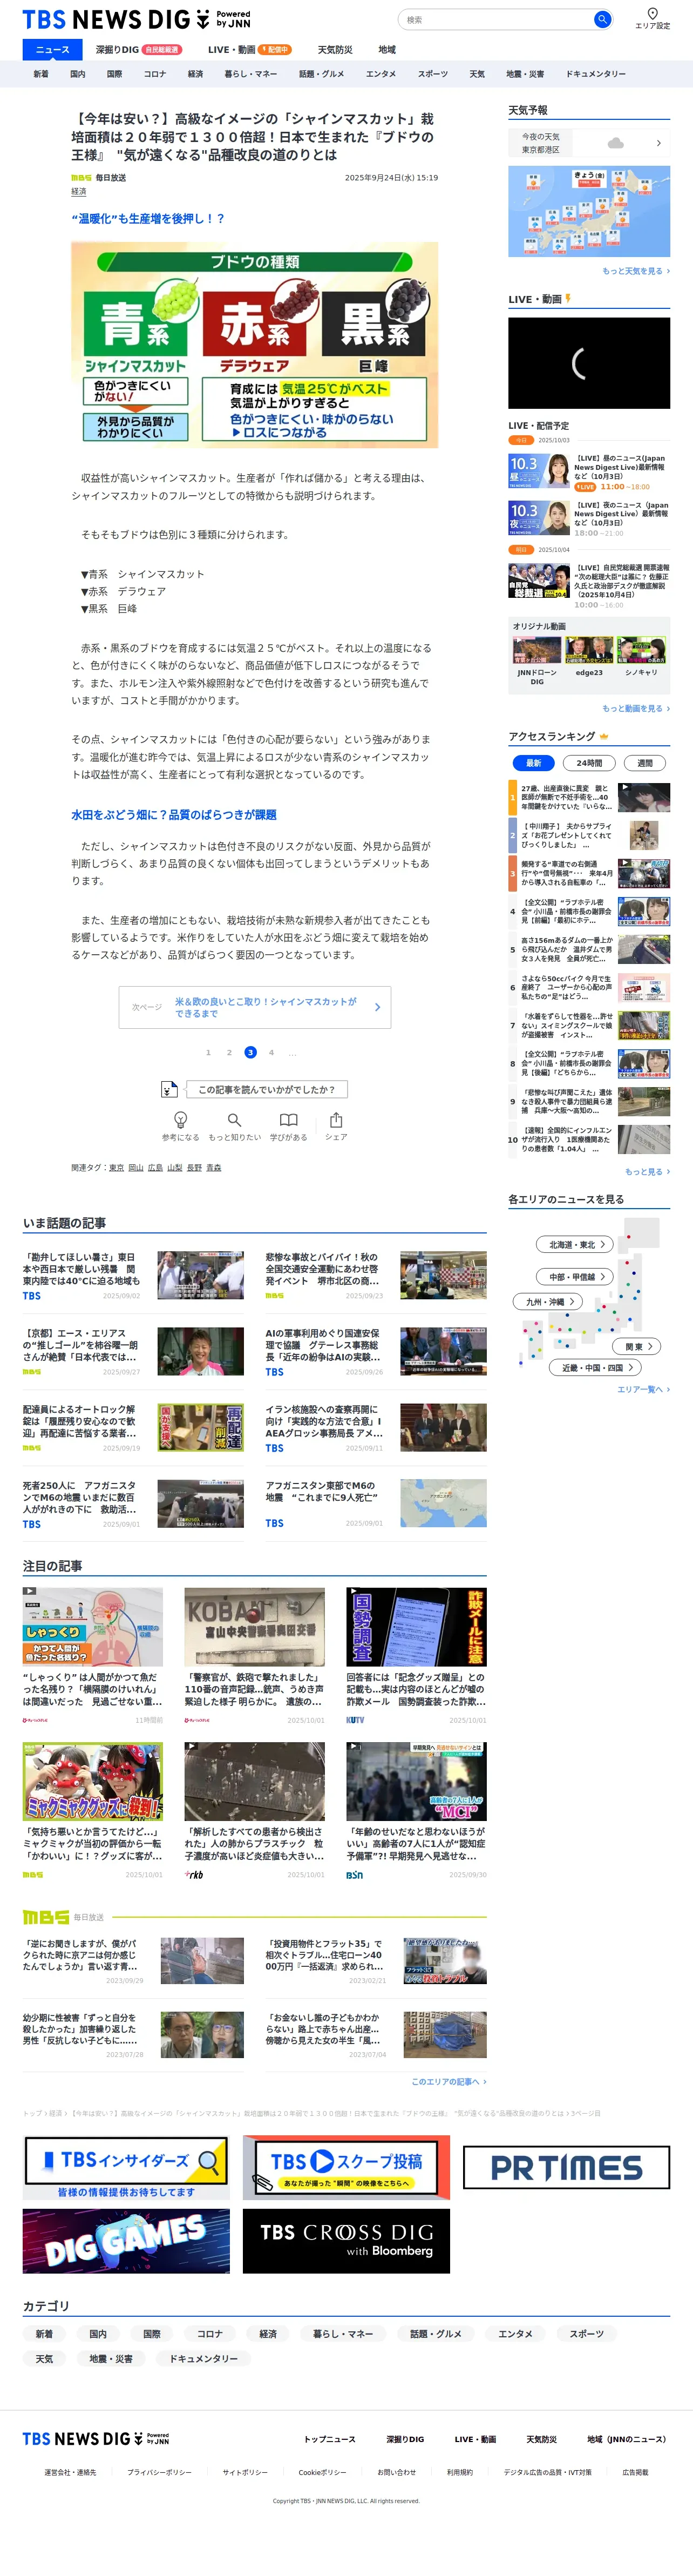Click the MBS 毎日放送 logo under headline
693x2576 pixels.
point(81,178)
